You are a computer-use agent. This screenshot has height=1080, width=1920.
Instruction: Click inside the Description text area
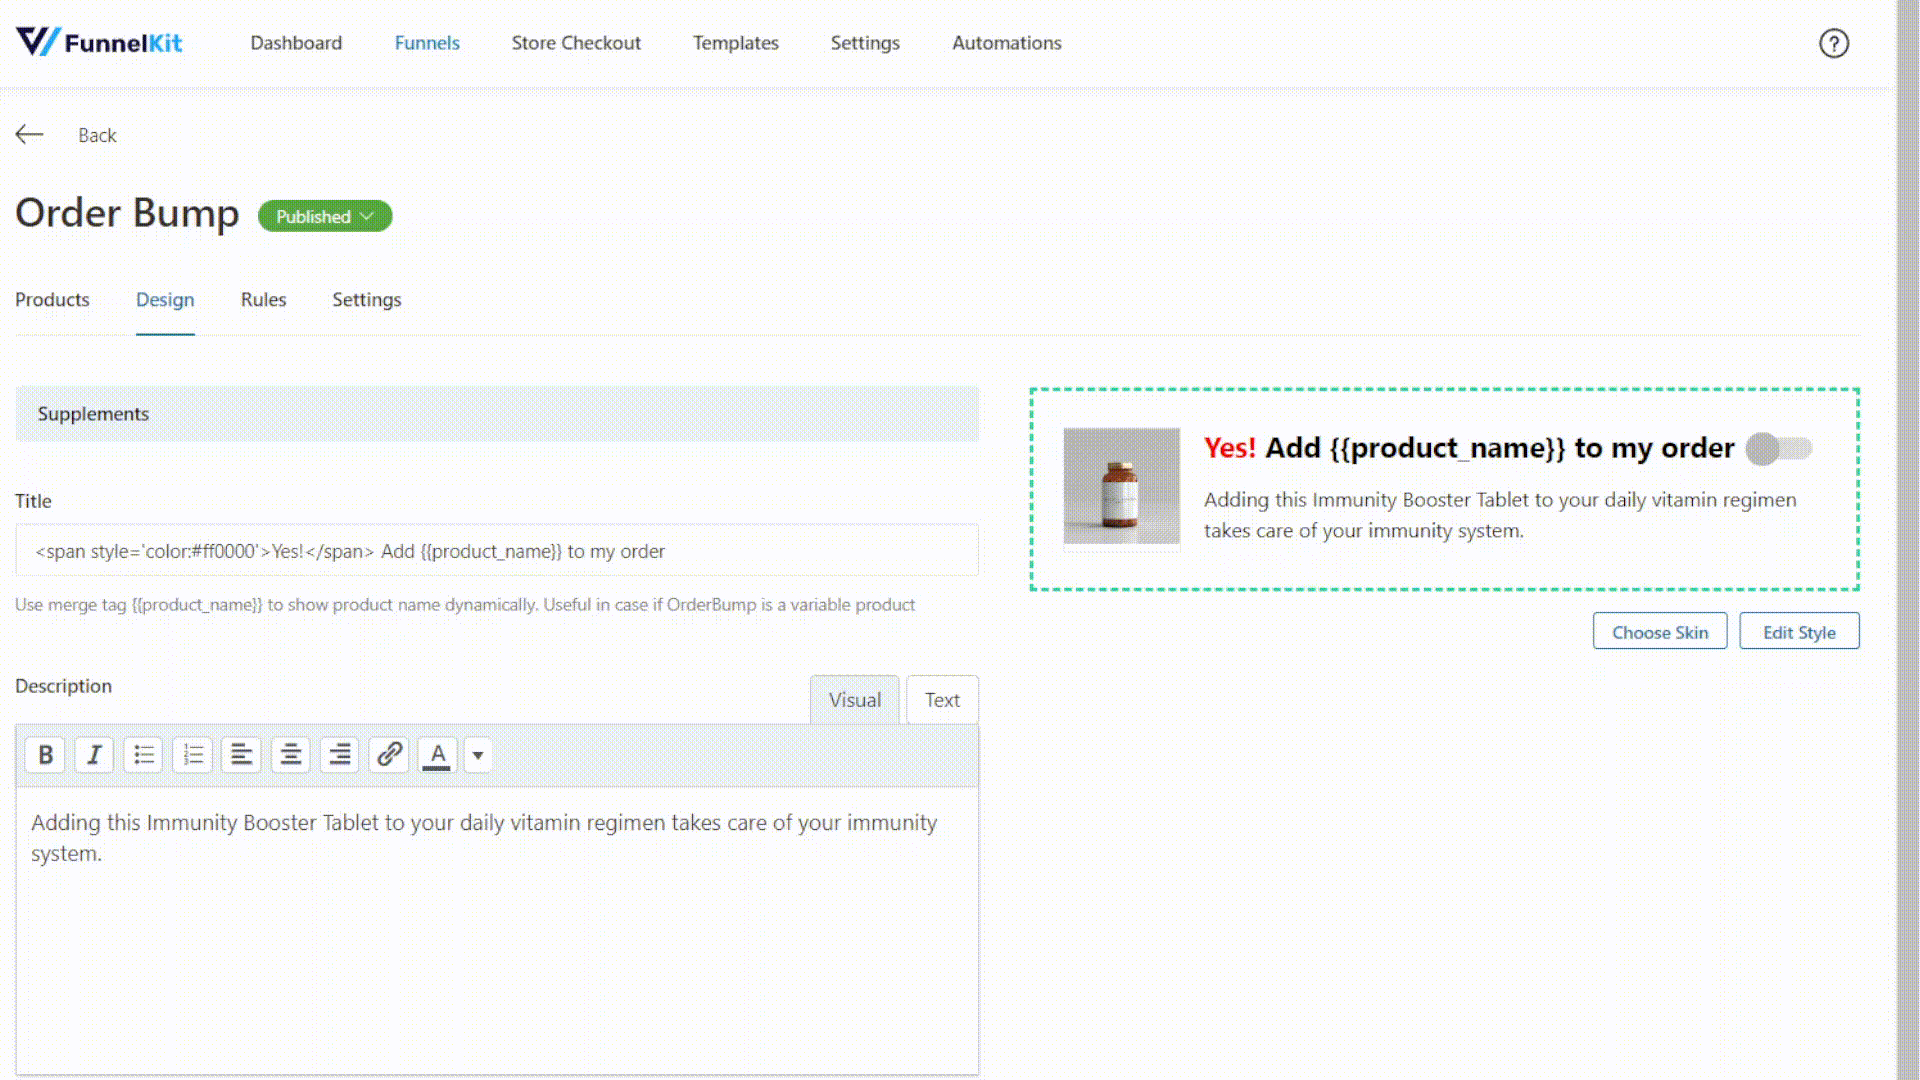[x=497, y=930]
